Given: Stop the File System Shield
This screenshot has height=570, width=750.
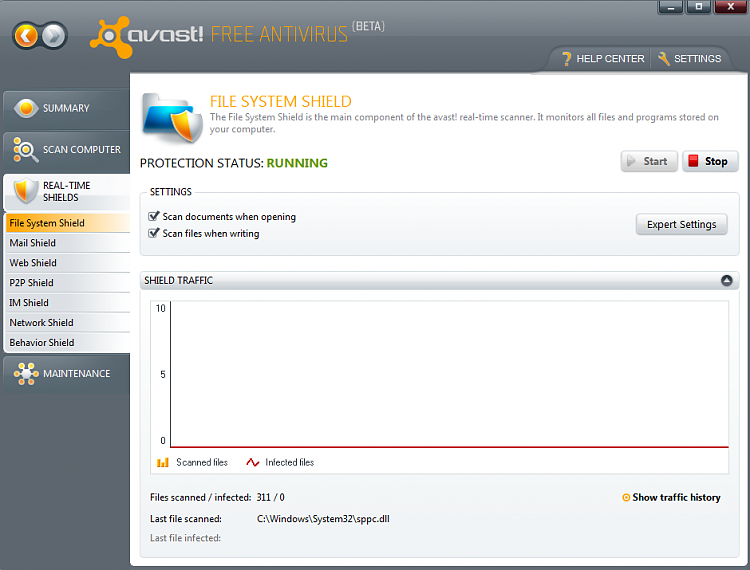Looking at the screenshot, I should 710,161.
